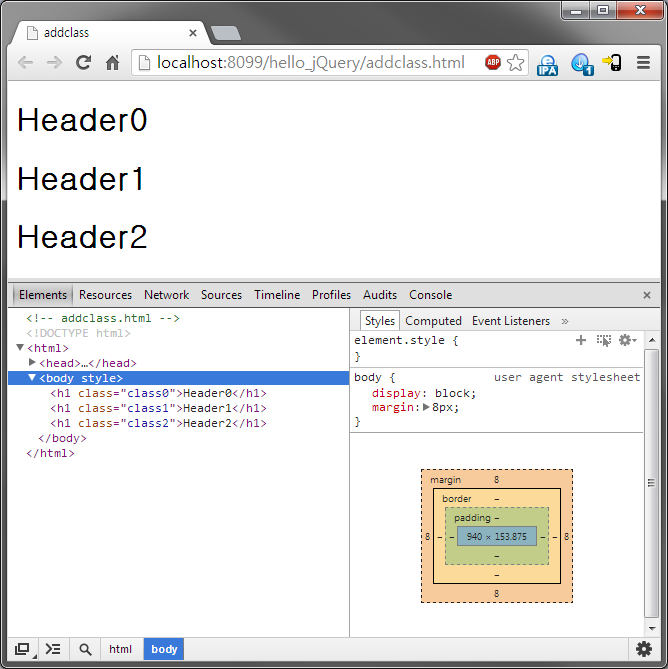668x669 pixels.
Task: Show more sidebar tabs with chevron
Action: tap(565, 321)
